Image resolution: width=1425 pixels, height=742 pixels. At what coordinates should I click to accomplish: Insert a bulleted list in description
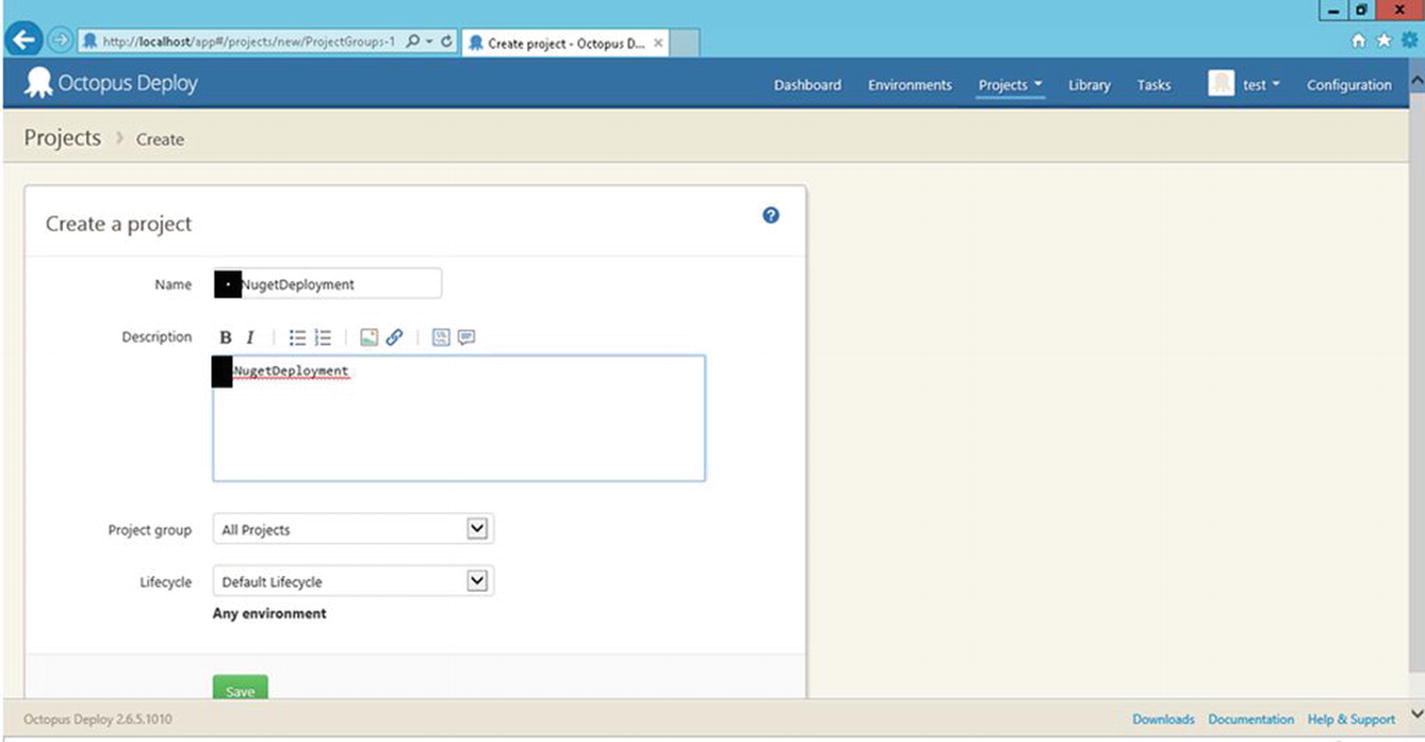297,338
